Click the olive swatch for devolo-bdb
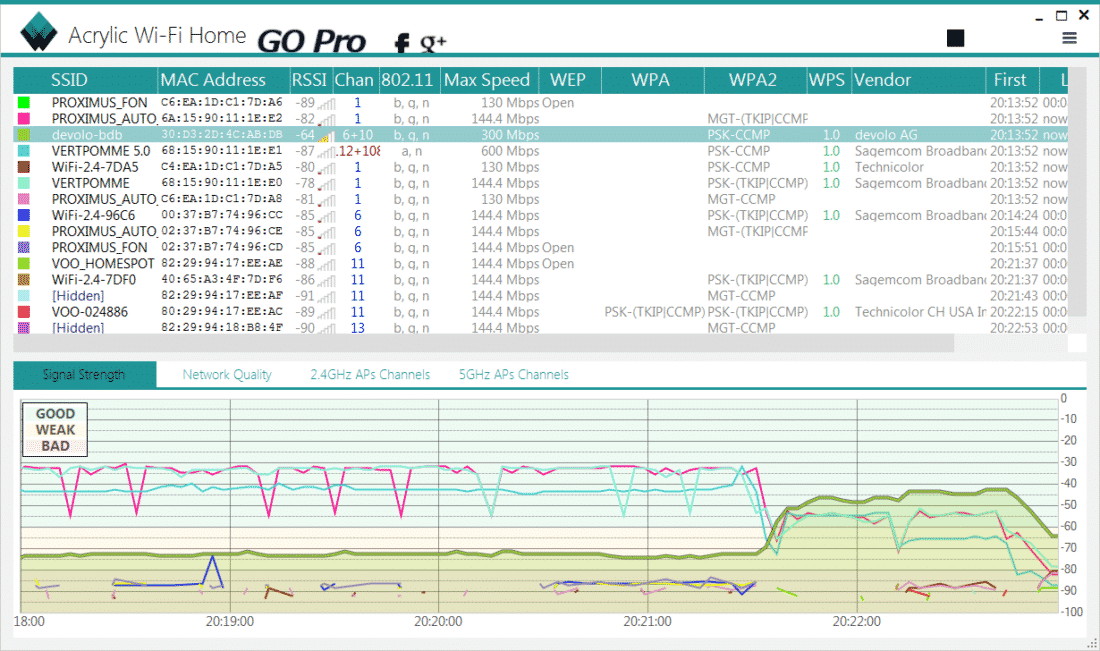The image size is (1100, 651). tap(24, 135)
